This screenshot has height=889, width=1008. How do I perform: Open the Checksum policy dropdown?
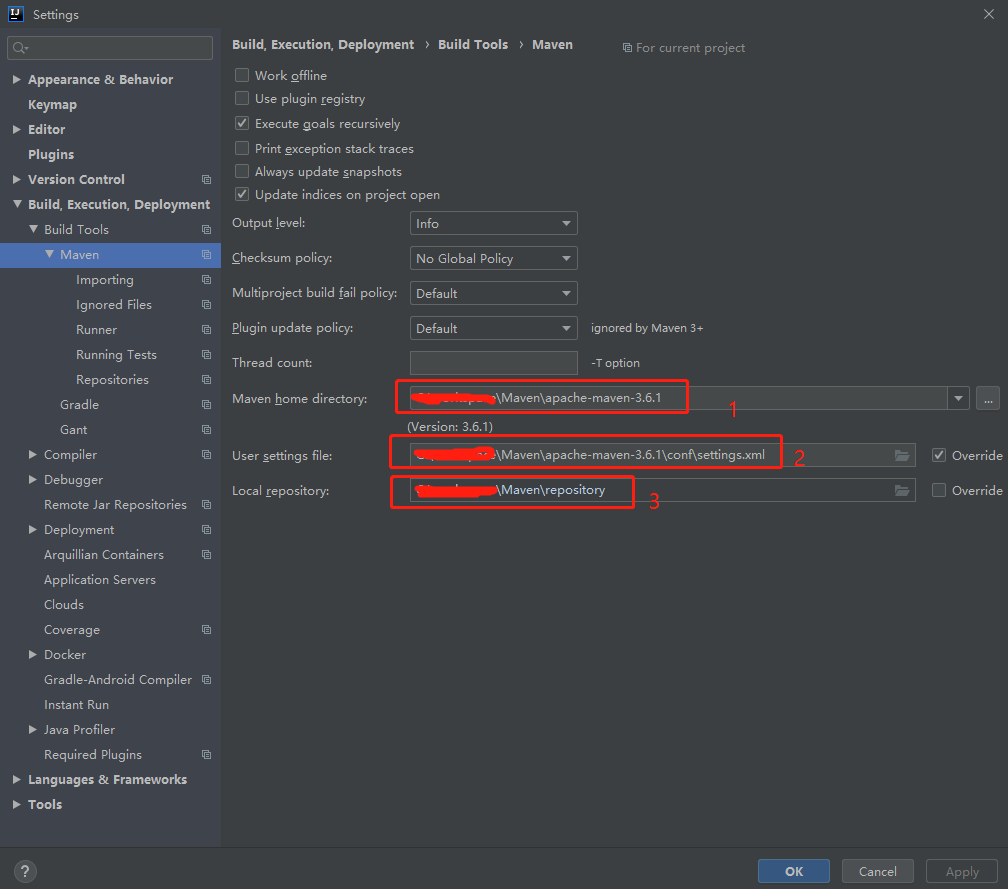pos(493,258)
